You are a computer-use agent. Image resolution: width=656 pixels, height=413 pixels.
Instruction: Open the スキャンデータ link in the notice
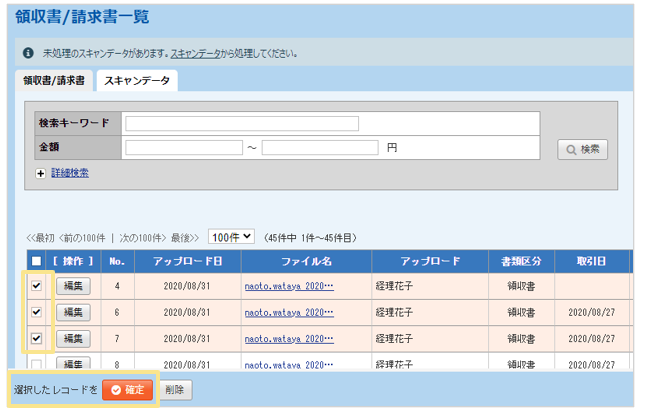pyautogui.click(x=196, y=53)
